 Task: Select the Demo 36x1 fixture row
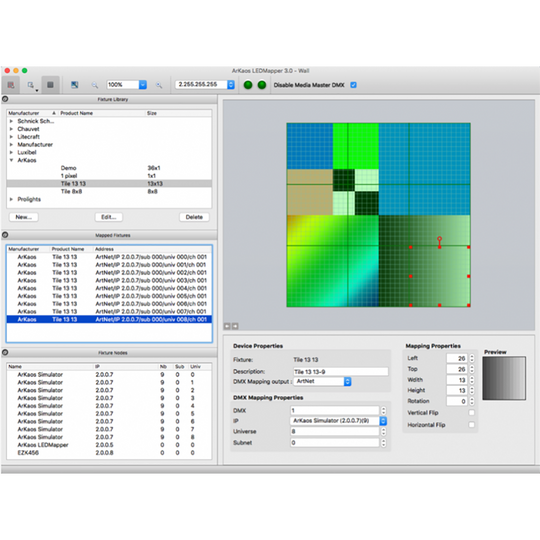(x=109, y=168)
